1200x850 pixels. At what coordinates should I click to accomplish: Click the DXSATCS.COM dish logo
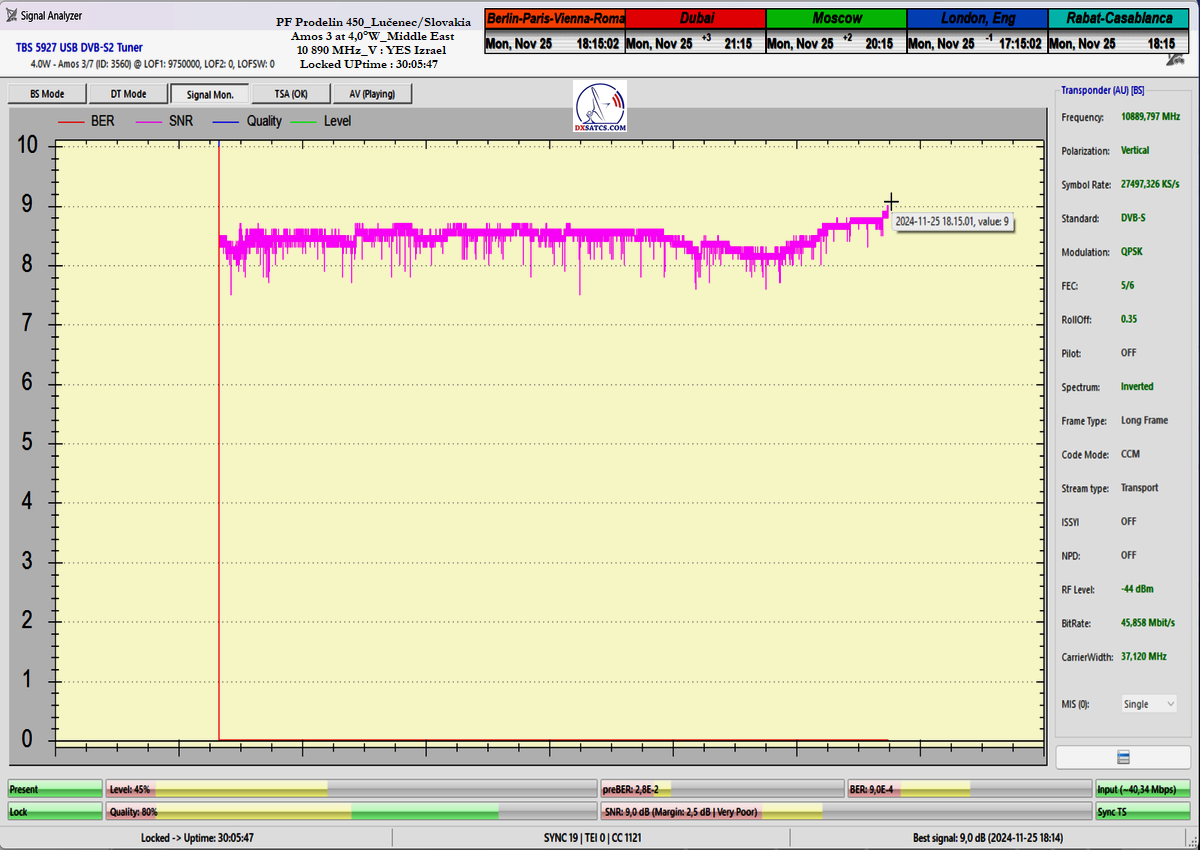[600, 107]
